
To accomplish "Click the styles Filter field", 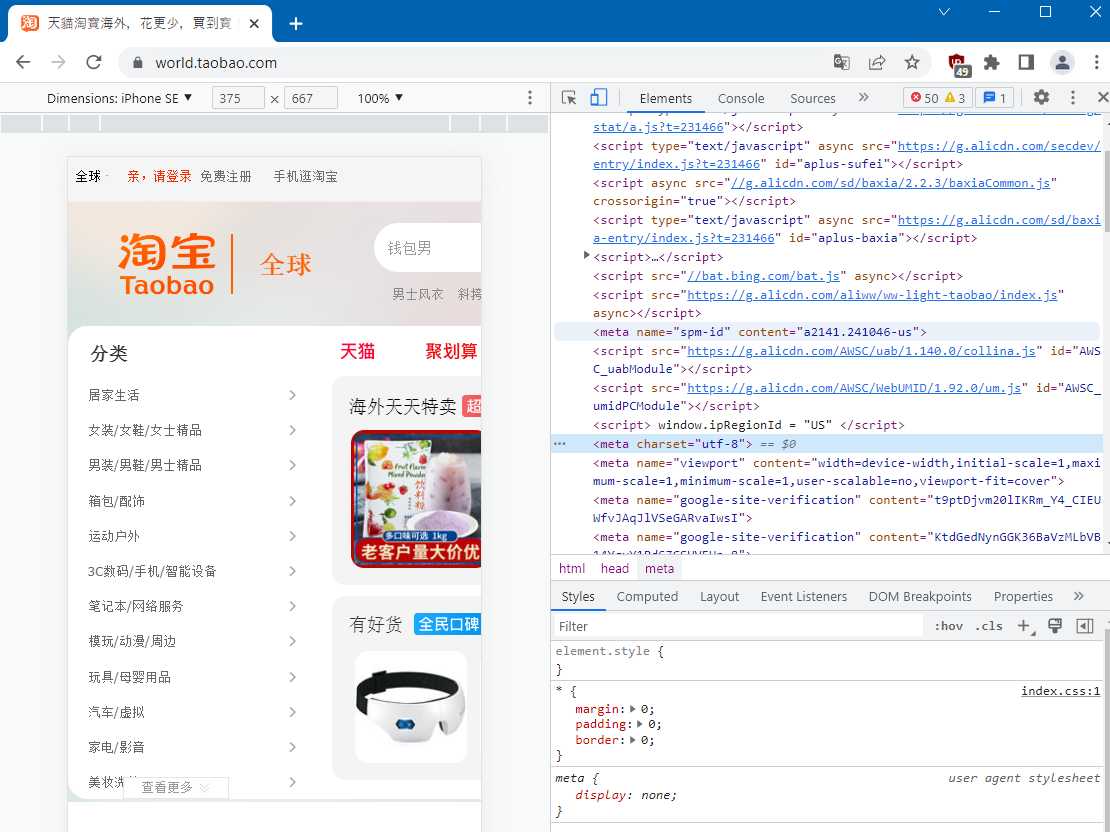I will [736, 626].
